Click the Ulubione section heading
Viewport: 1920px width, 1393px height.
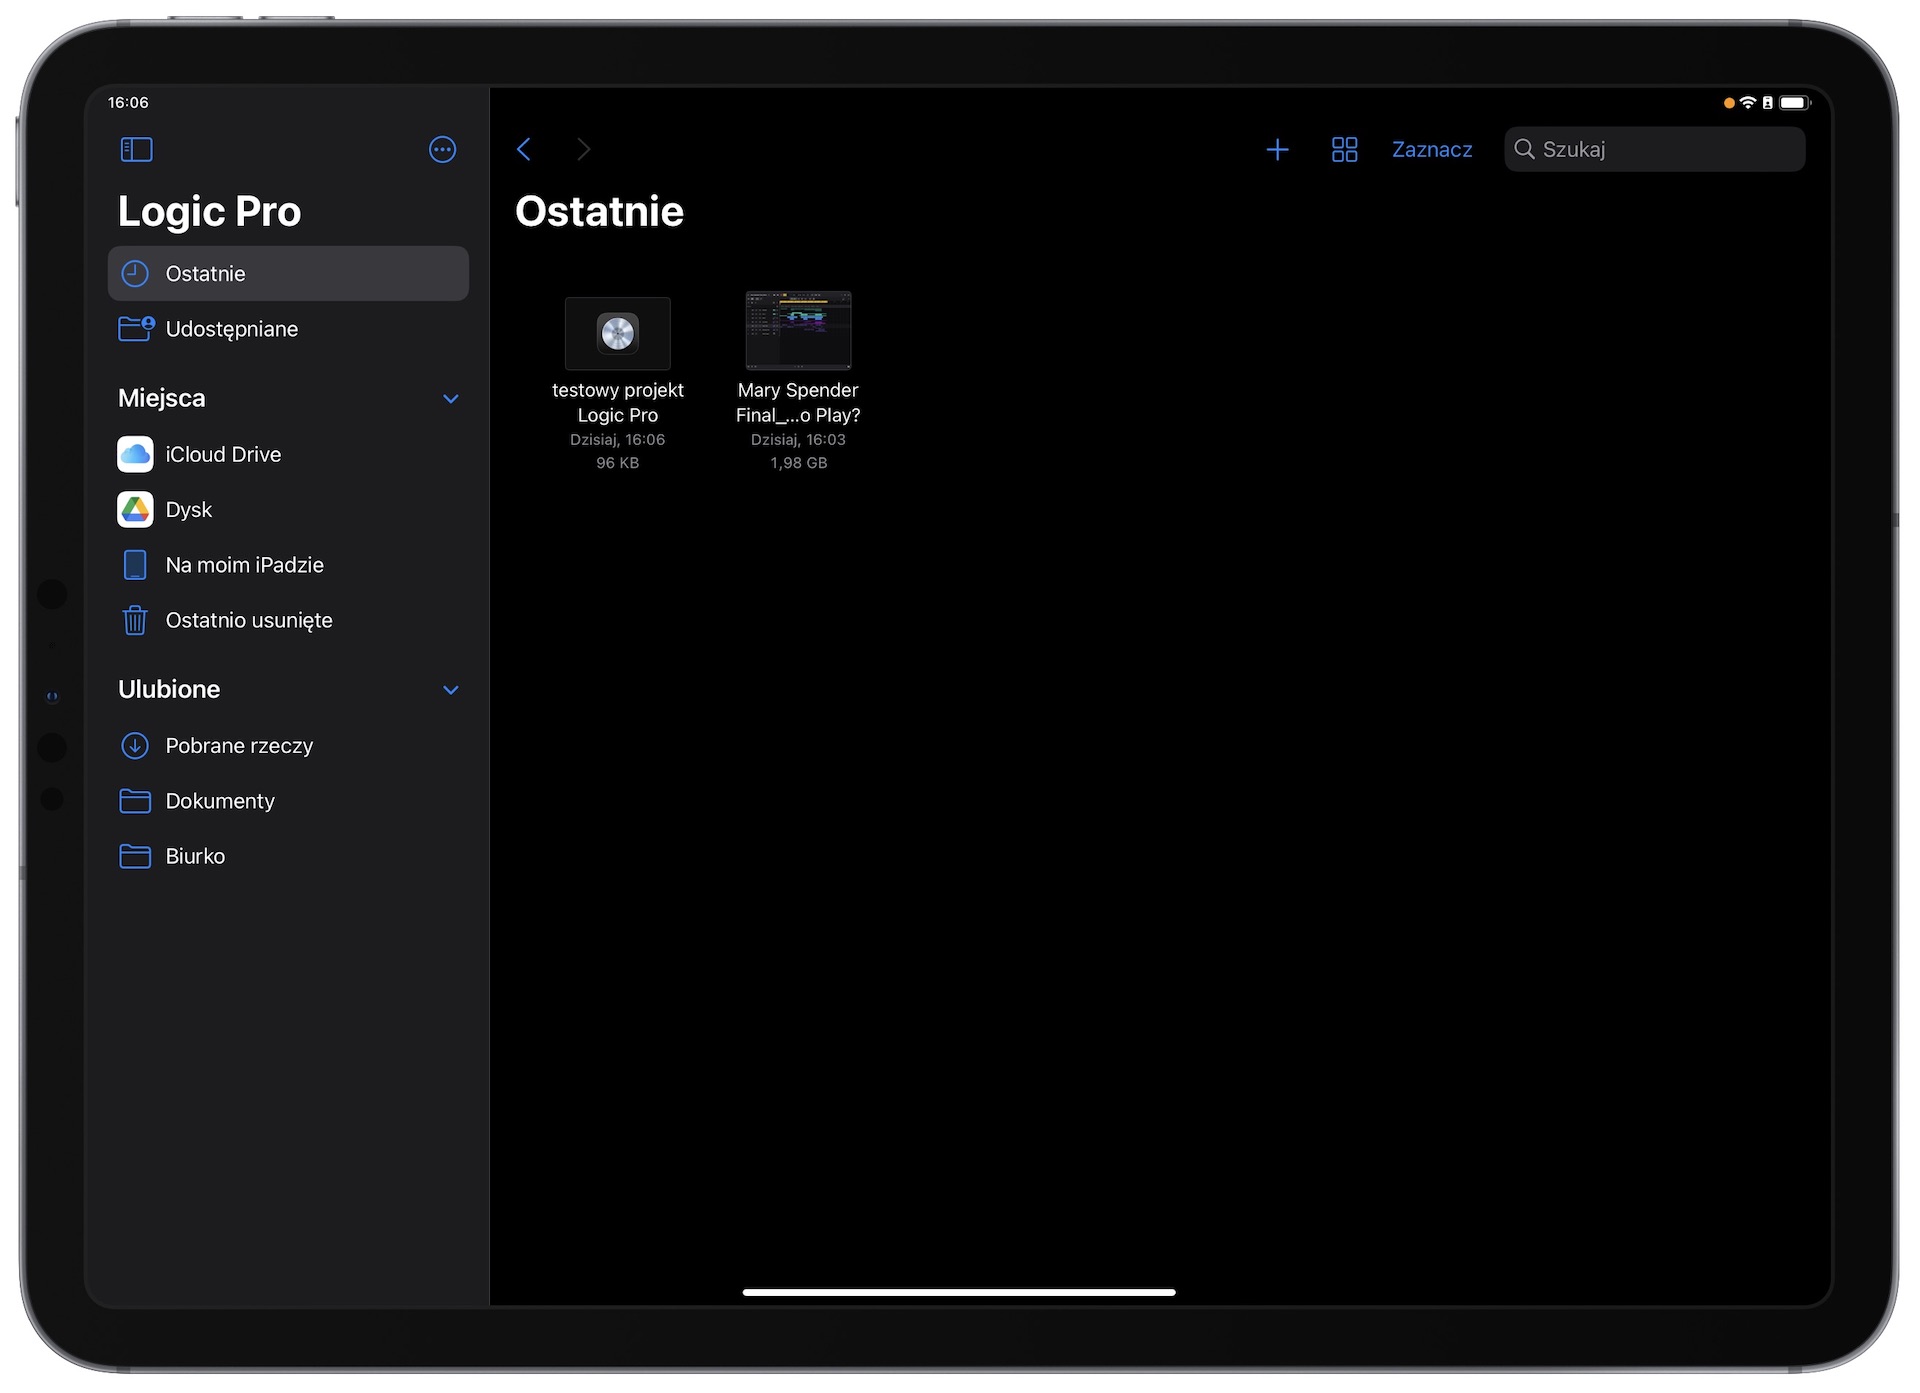coord(169,690)
